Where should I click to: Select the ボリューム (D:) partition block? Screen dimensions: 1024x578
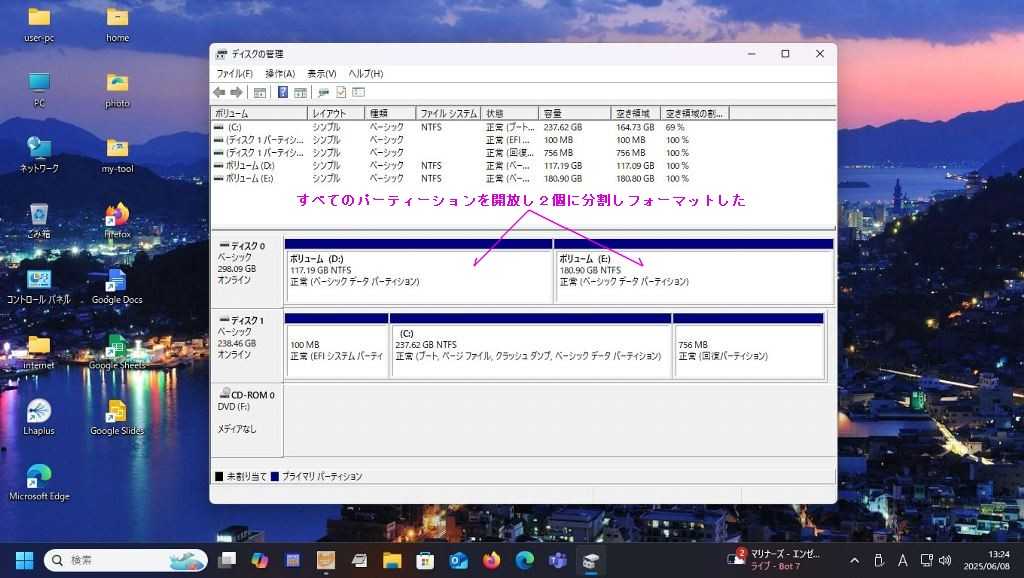[x=418, y=276]
